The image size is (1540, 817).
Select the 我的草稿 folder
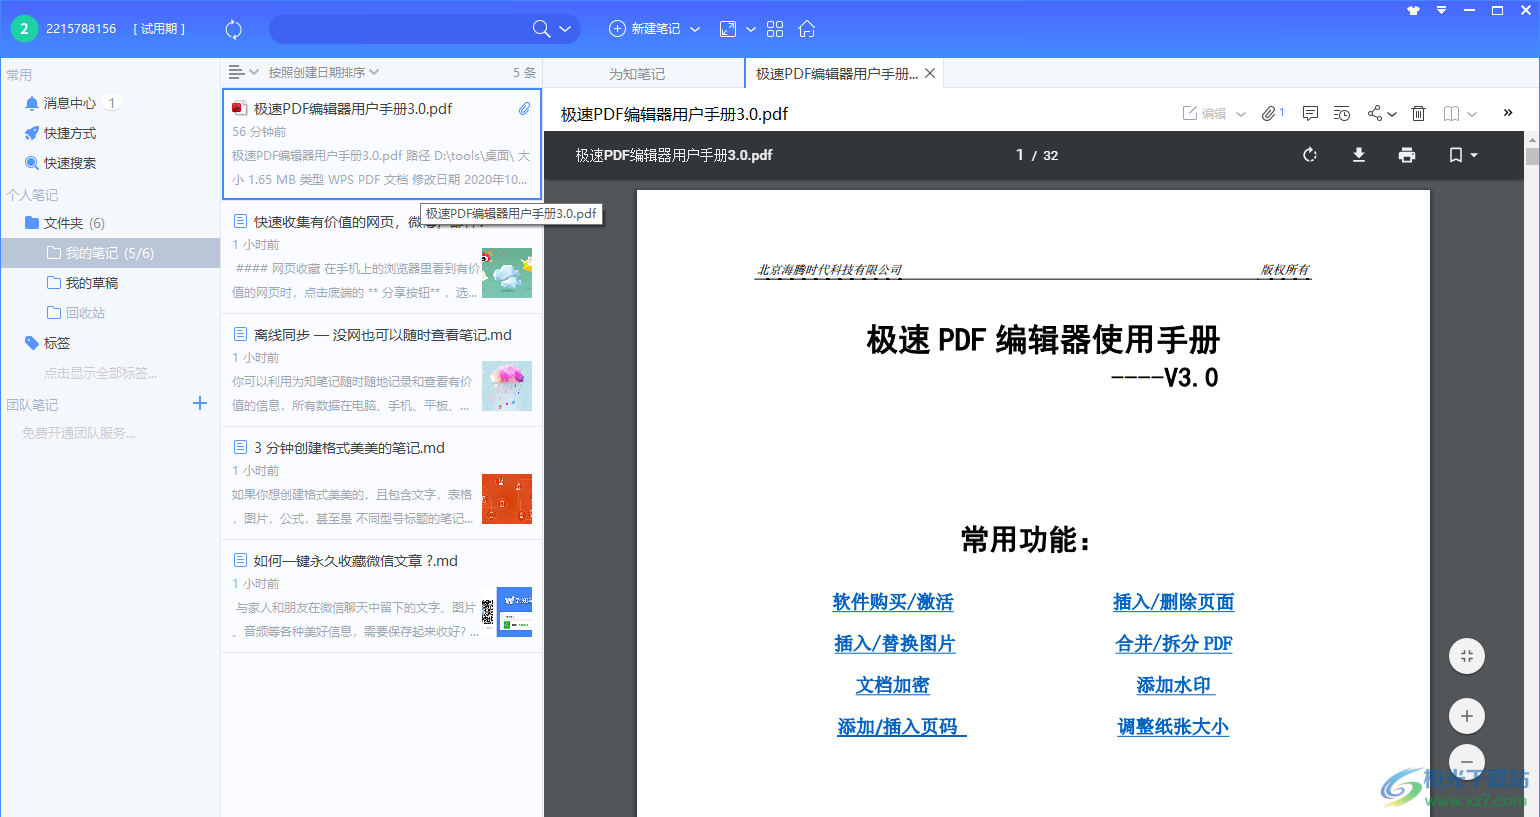tap(91, 283)
